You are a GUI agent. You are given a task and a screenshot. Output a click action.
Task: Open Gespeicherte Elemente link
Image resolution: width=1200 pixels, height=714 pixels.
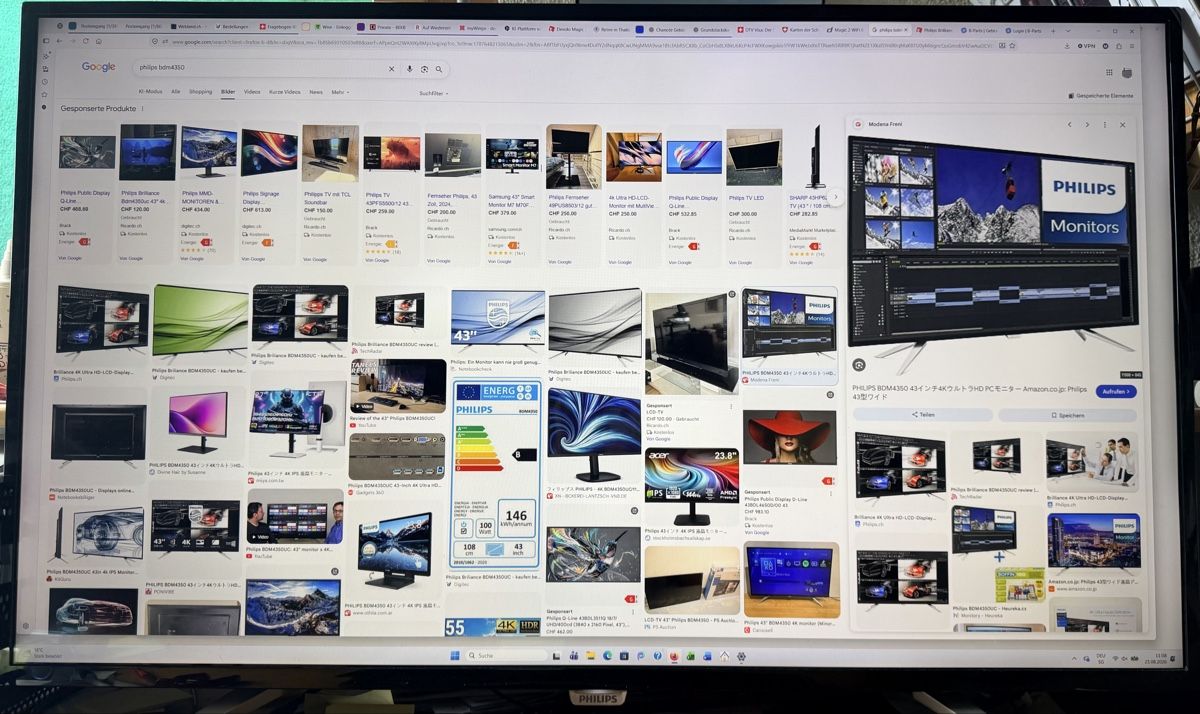pyautogui.click(x=1100, y=96)
